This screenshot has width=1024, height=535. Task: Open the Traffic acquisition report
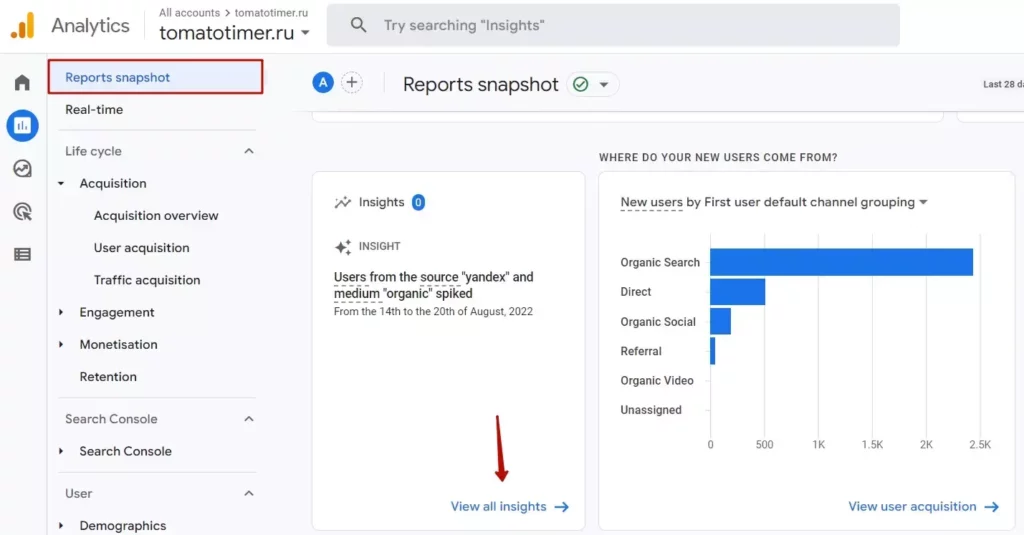(147, 280)
